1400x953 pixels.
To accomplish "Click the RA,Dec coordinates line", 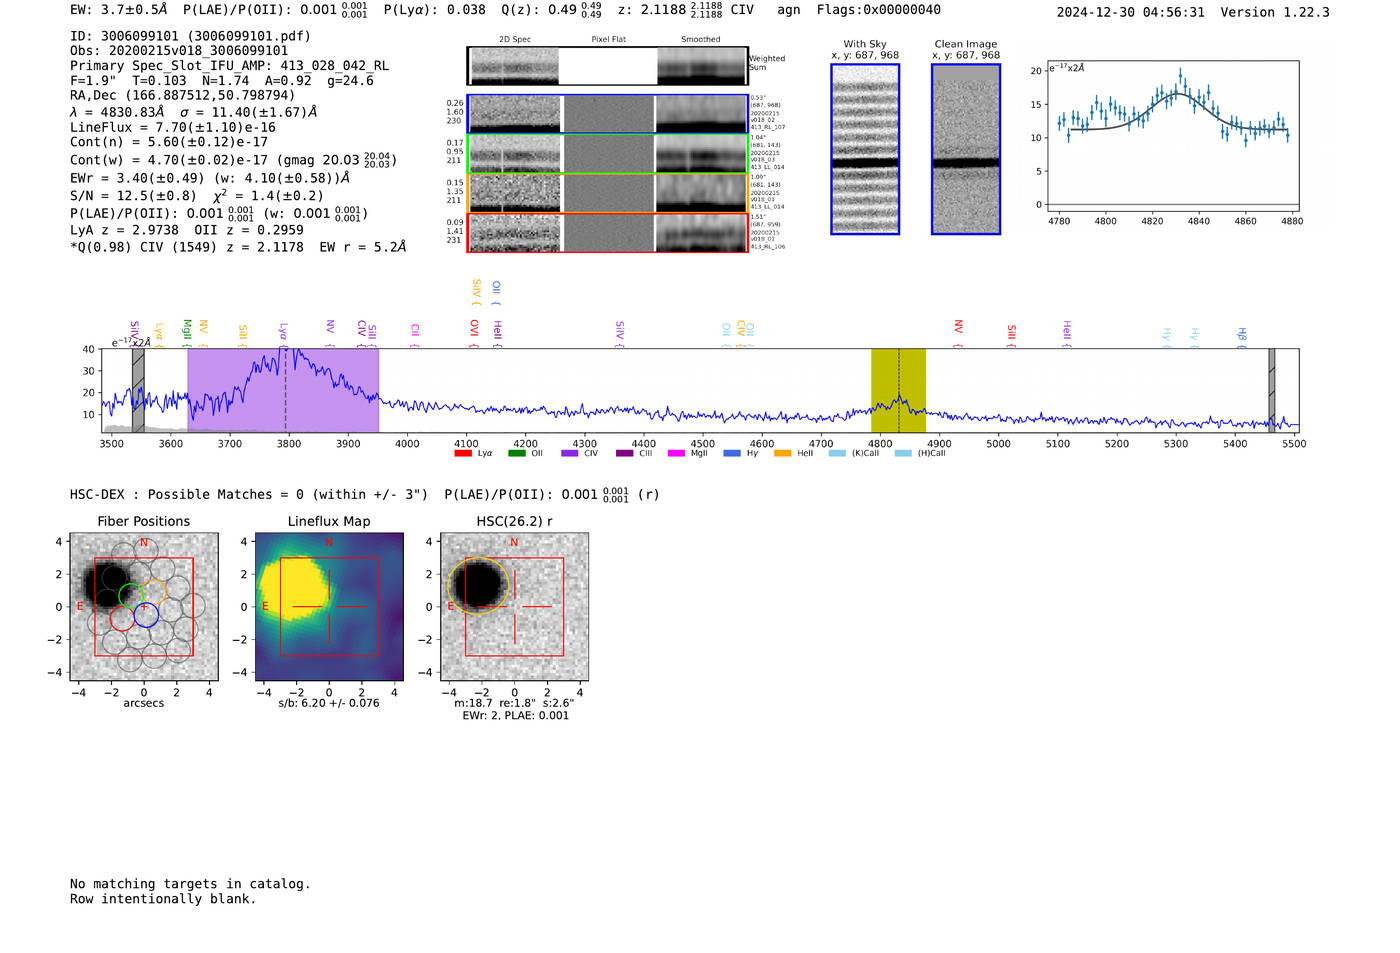I will pyautogui.click(x=183, y=96).
